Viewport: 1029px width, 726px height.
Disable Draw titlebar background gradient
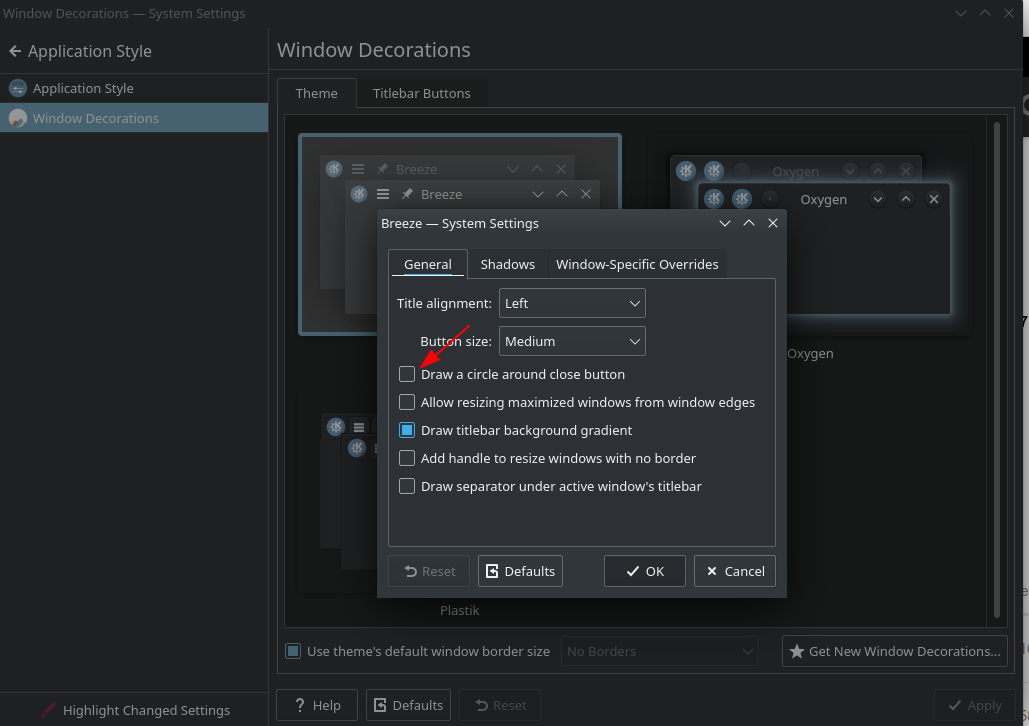(x=407, y=430)
